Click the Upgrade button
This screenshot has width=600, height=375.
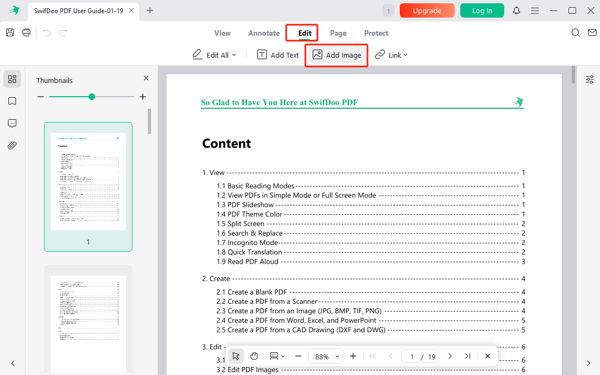(427, 11)
